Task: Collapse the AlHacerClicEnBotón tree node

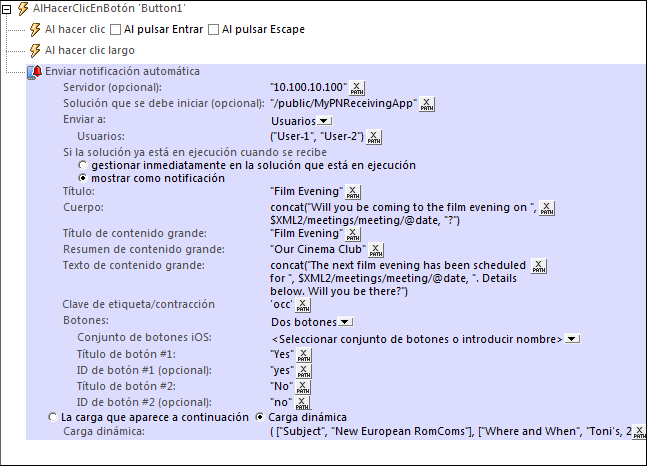Action: [x=6, y=9]
